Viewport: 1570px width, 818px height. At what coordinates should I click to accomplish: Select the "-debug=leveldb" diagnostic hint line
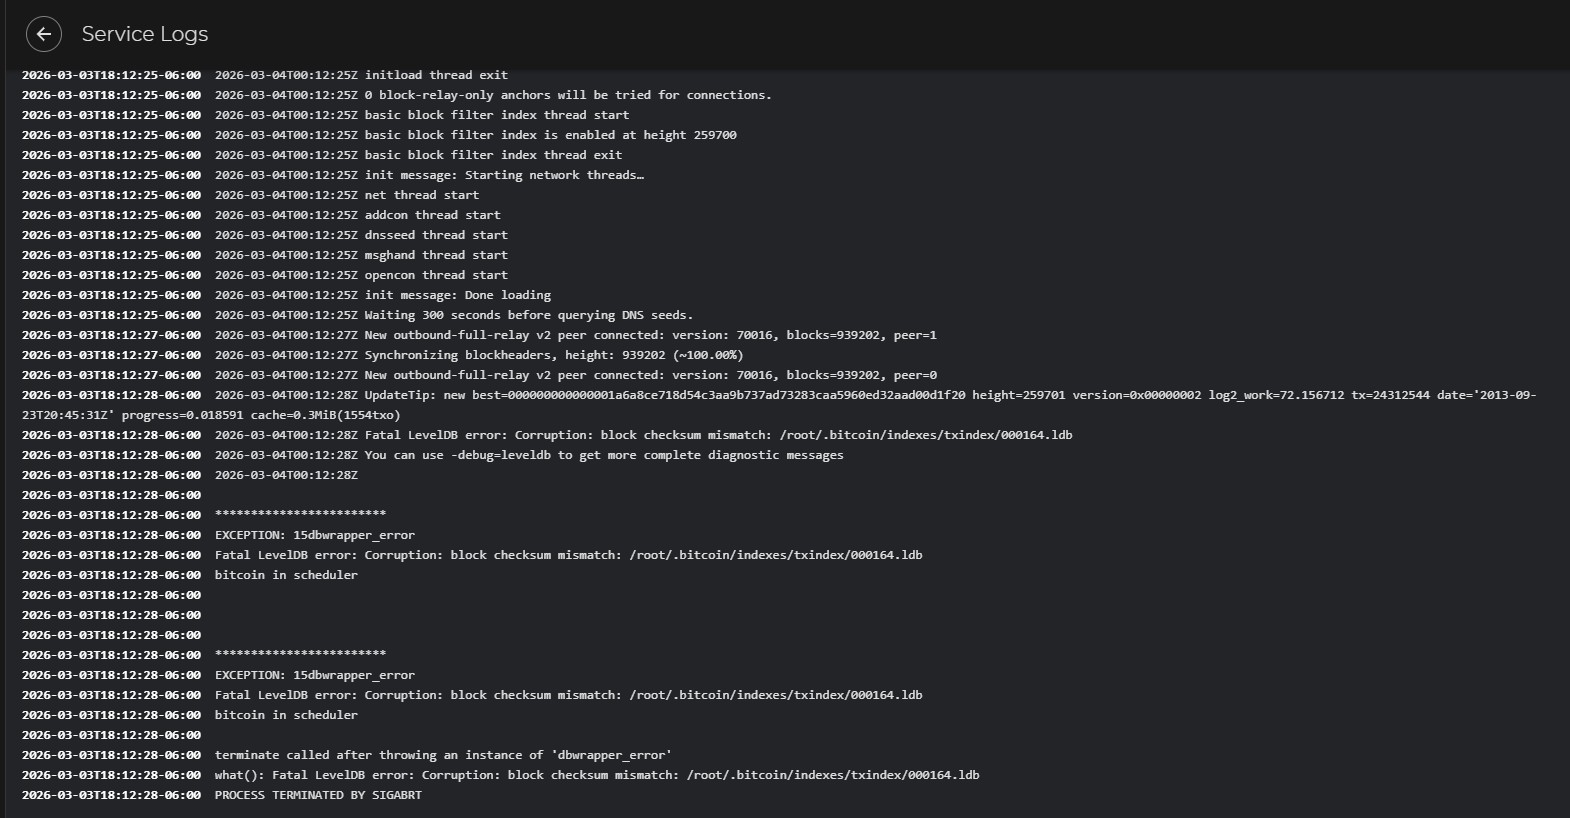point(603,455)
